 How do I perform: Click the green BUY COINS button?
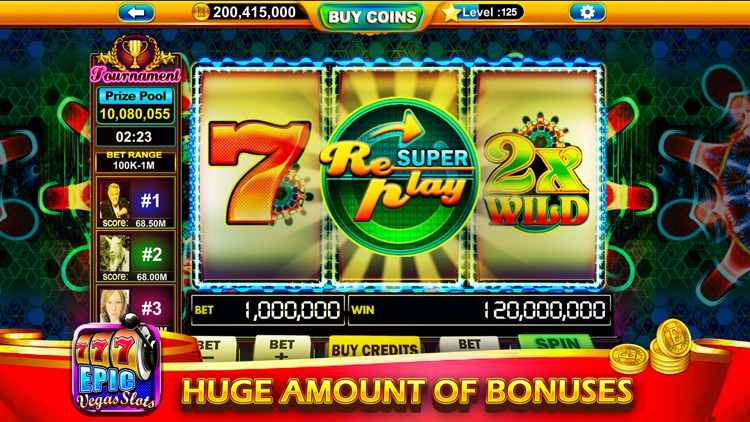pos(372,17)
